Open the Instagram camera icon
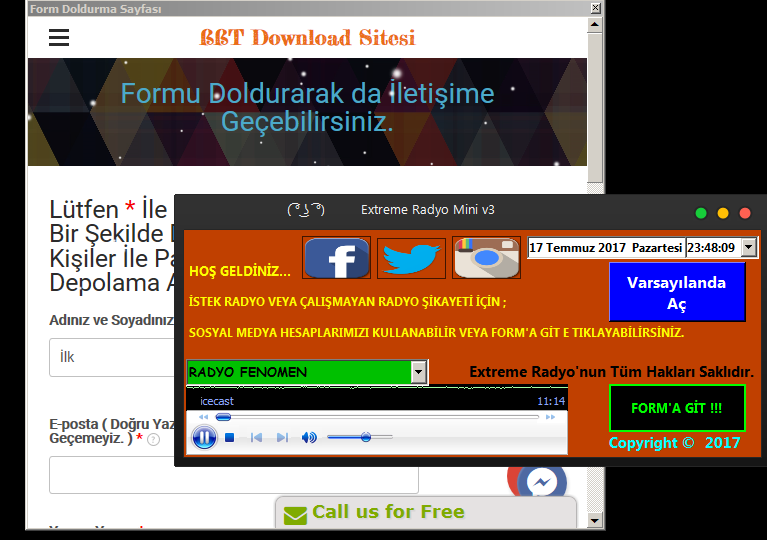The width and height of the screenshot is (767, 540). [486, 258]
